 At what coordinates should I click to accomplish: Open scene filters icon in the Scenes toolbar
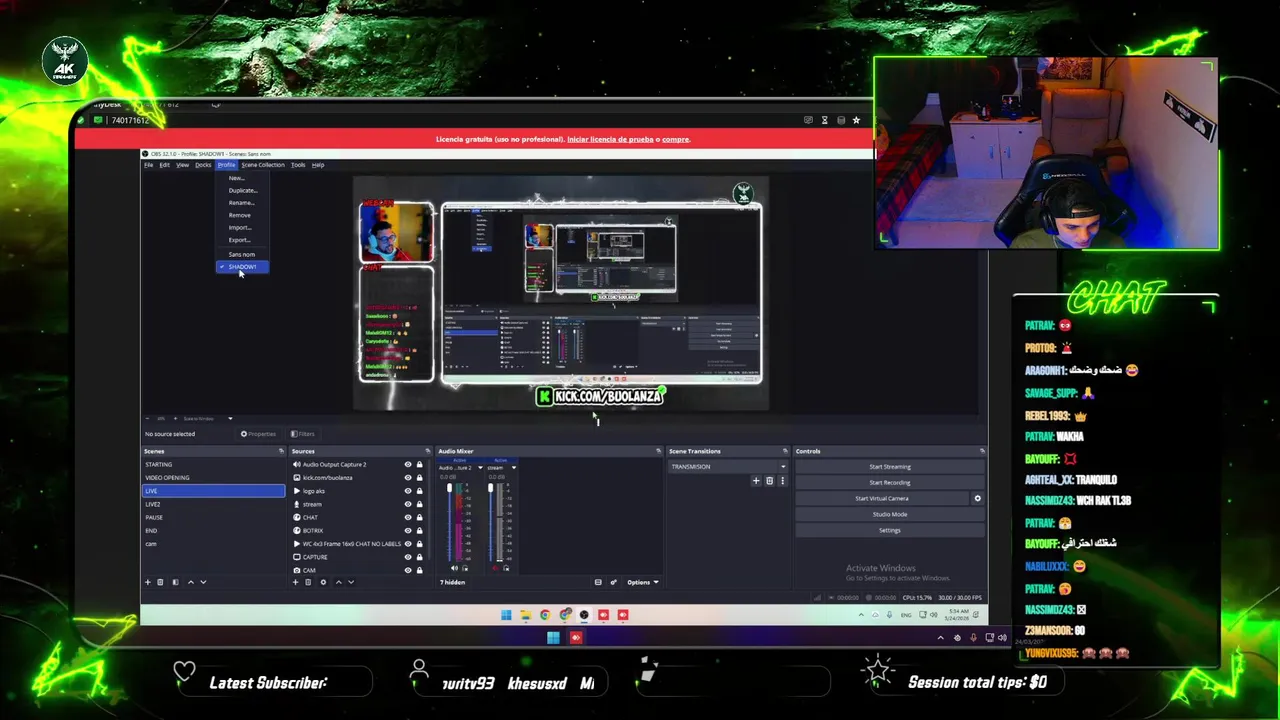[x=175, y=582]
